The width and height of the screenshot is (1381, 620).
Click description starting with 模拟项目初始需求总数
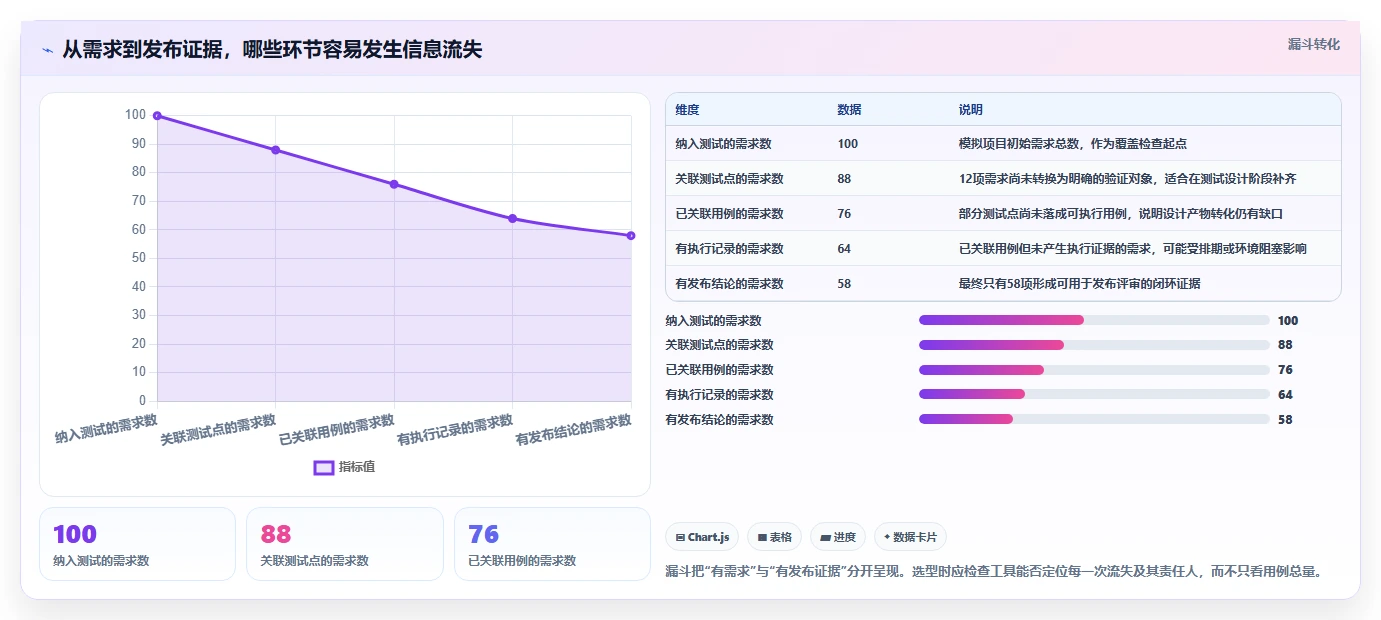click(x=1072, y=144)
